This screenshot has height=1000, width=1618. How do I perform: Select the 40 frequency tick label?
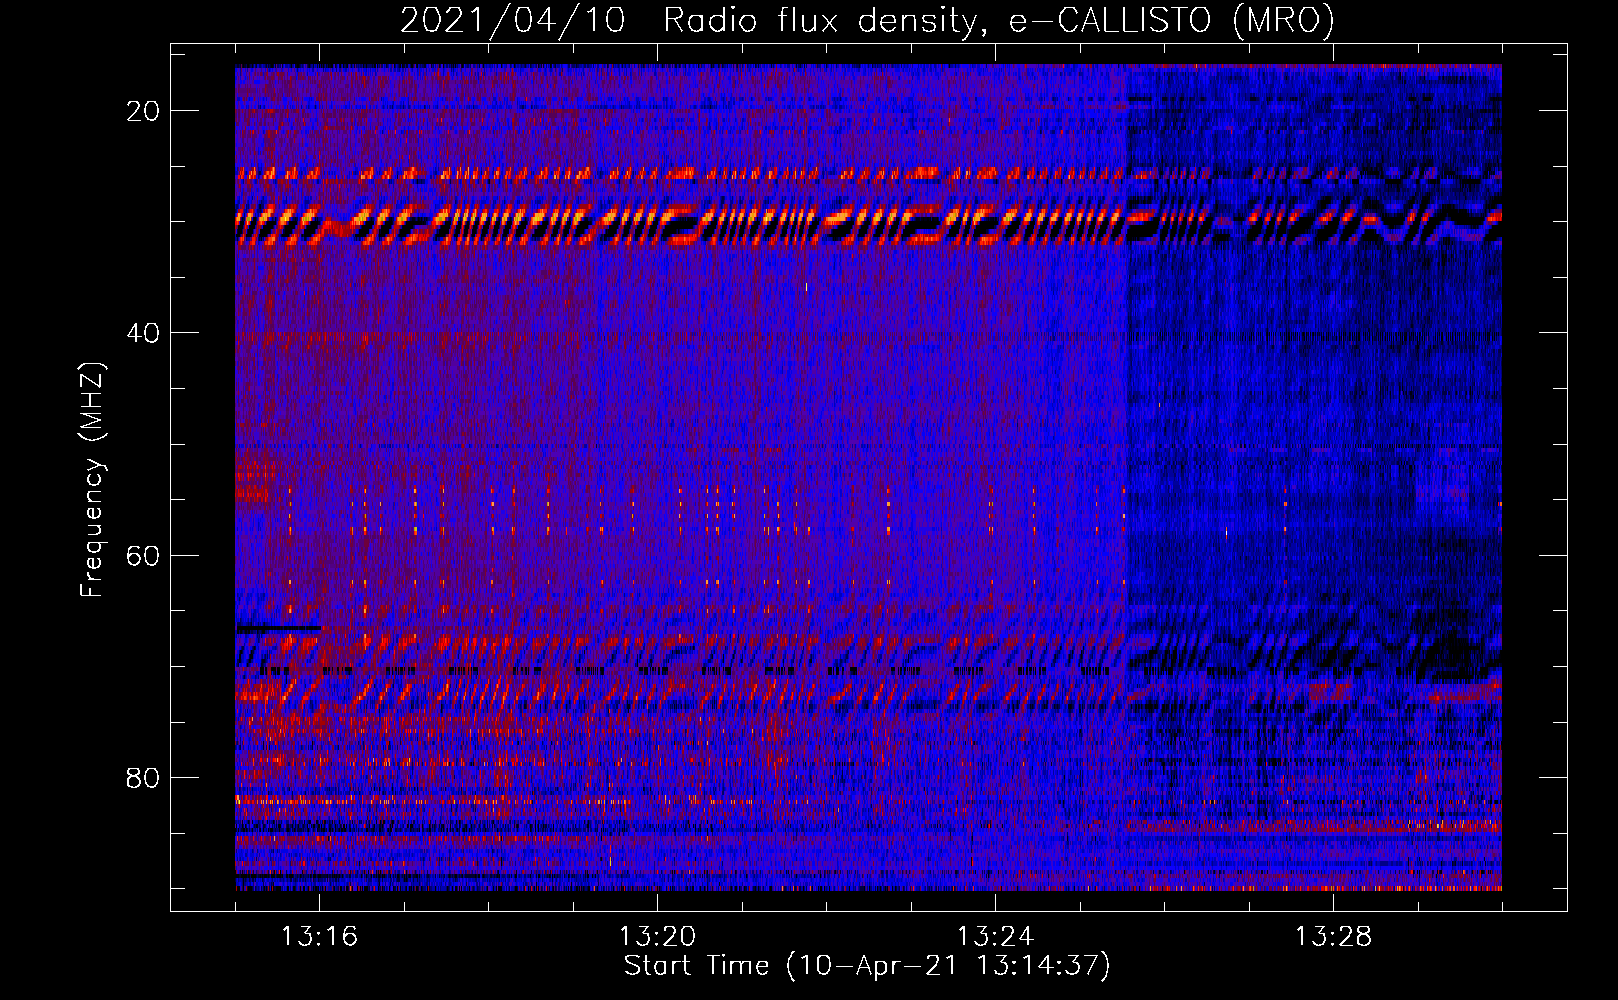click(x=144, y=333)
